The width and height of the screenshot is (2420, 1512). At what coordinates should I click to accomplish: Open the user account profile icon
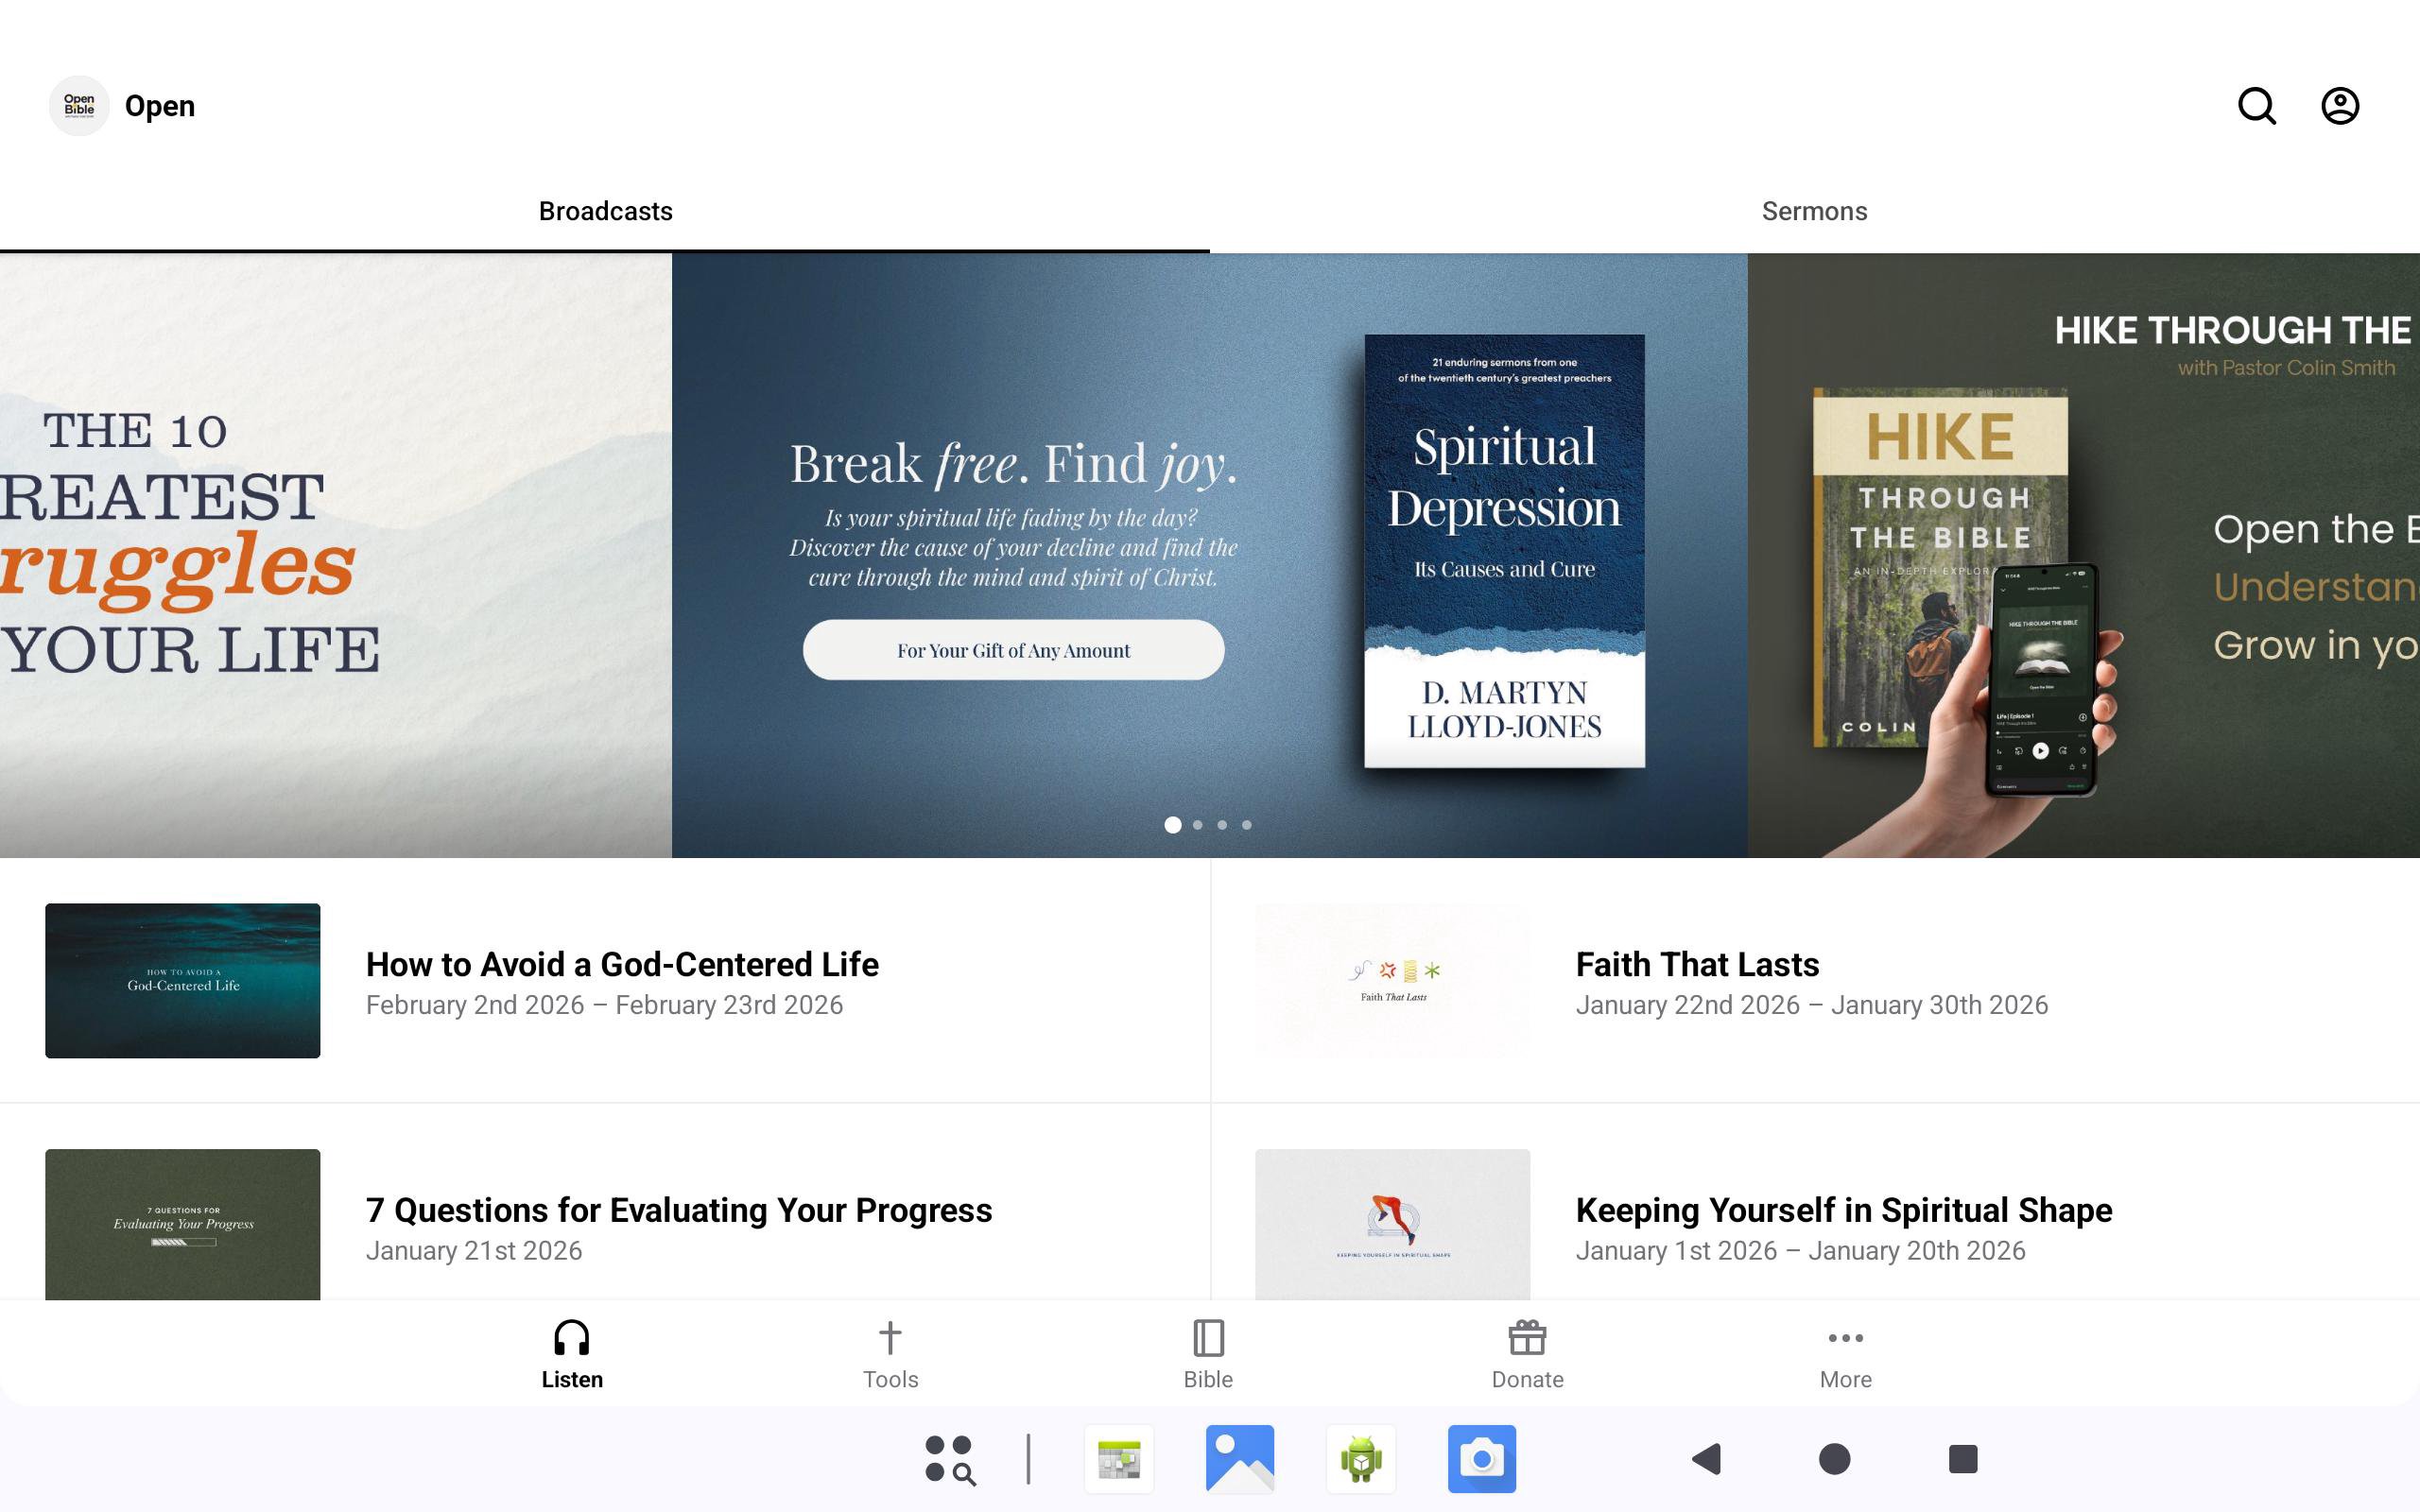coord(2339,106)
